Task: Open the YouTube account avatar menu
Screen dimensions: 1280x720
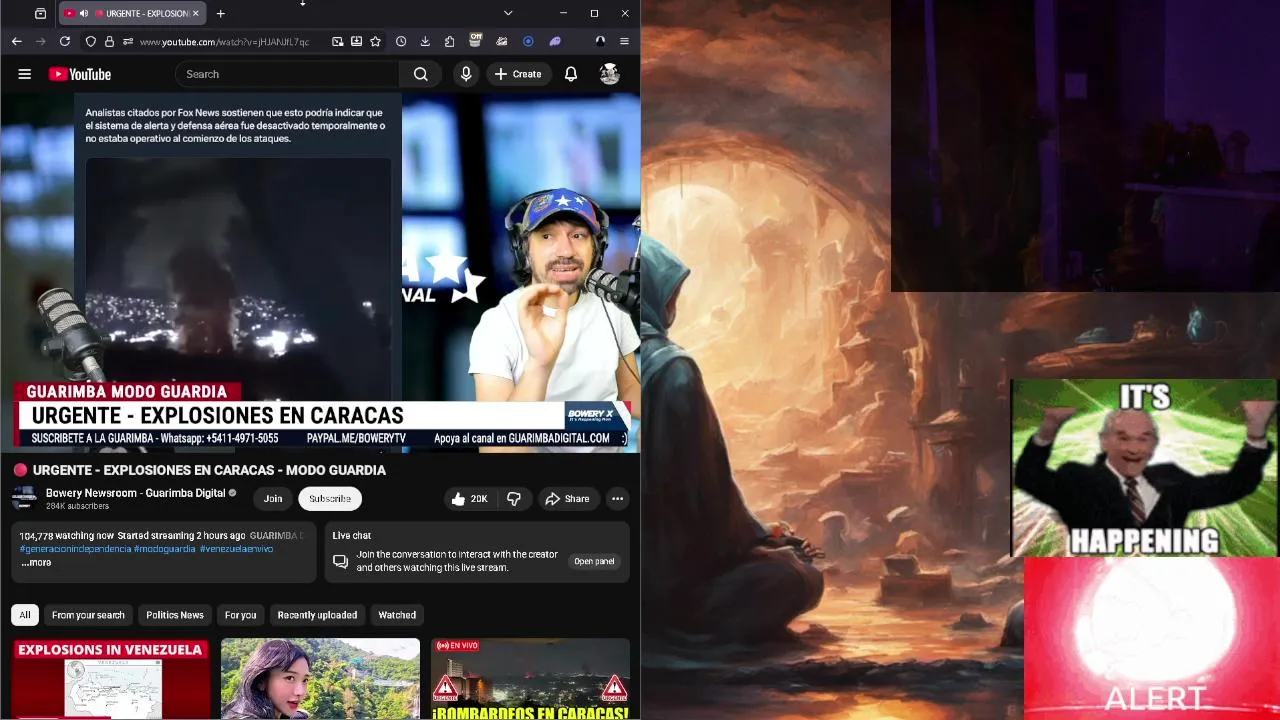Action: (609, 74)
